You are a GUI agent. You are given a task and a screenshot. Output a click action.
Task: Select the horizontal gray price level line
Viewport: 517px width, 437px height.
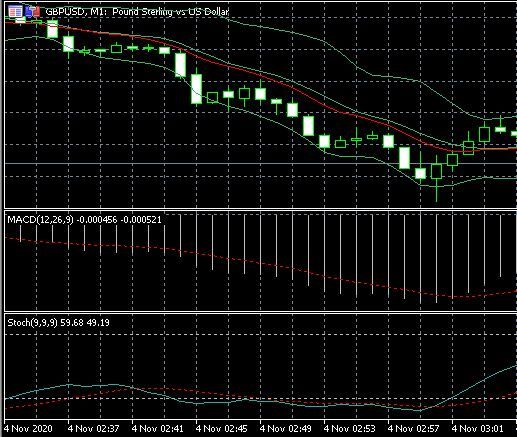pos(260,163)
